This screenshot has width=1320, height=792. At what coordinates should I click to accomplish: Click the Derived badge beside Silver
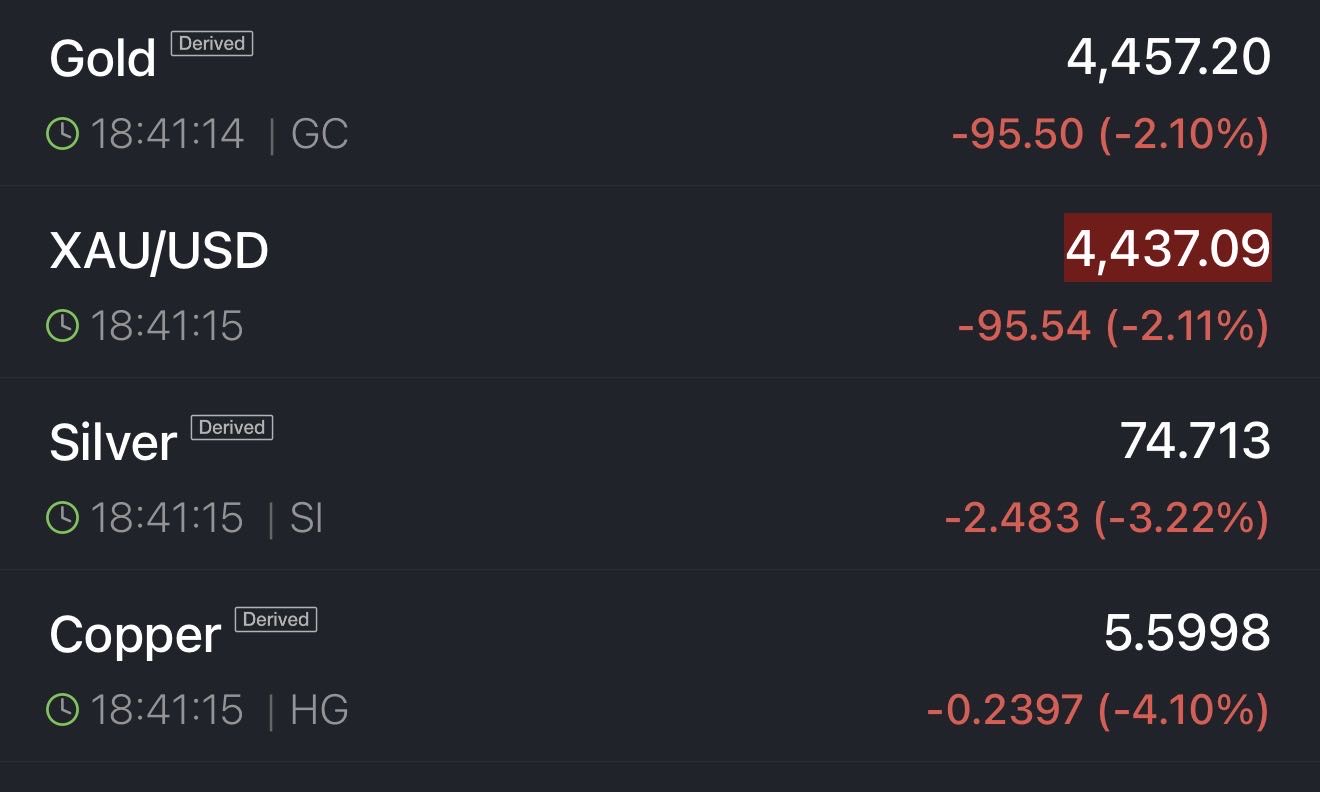pos(231,428)
